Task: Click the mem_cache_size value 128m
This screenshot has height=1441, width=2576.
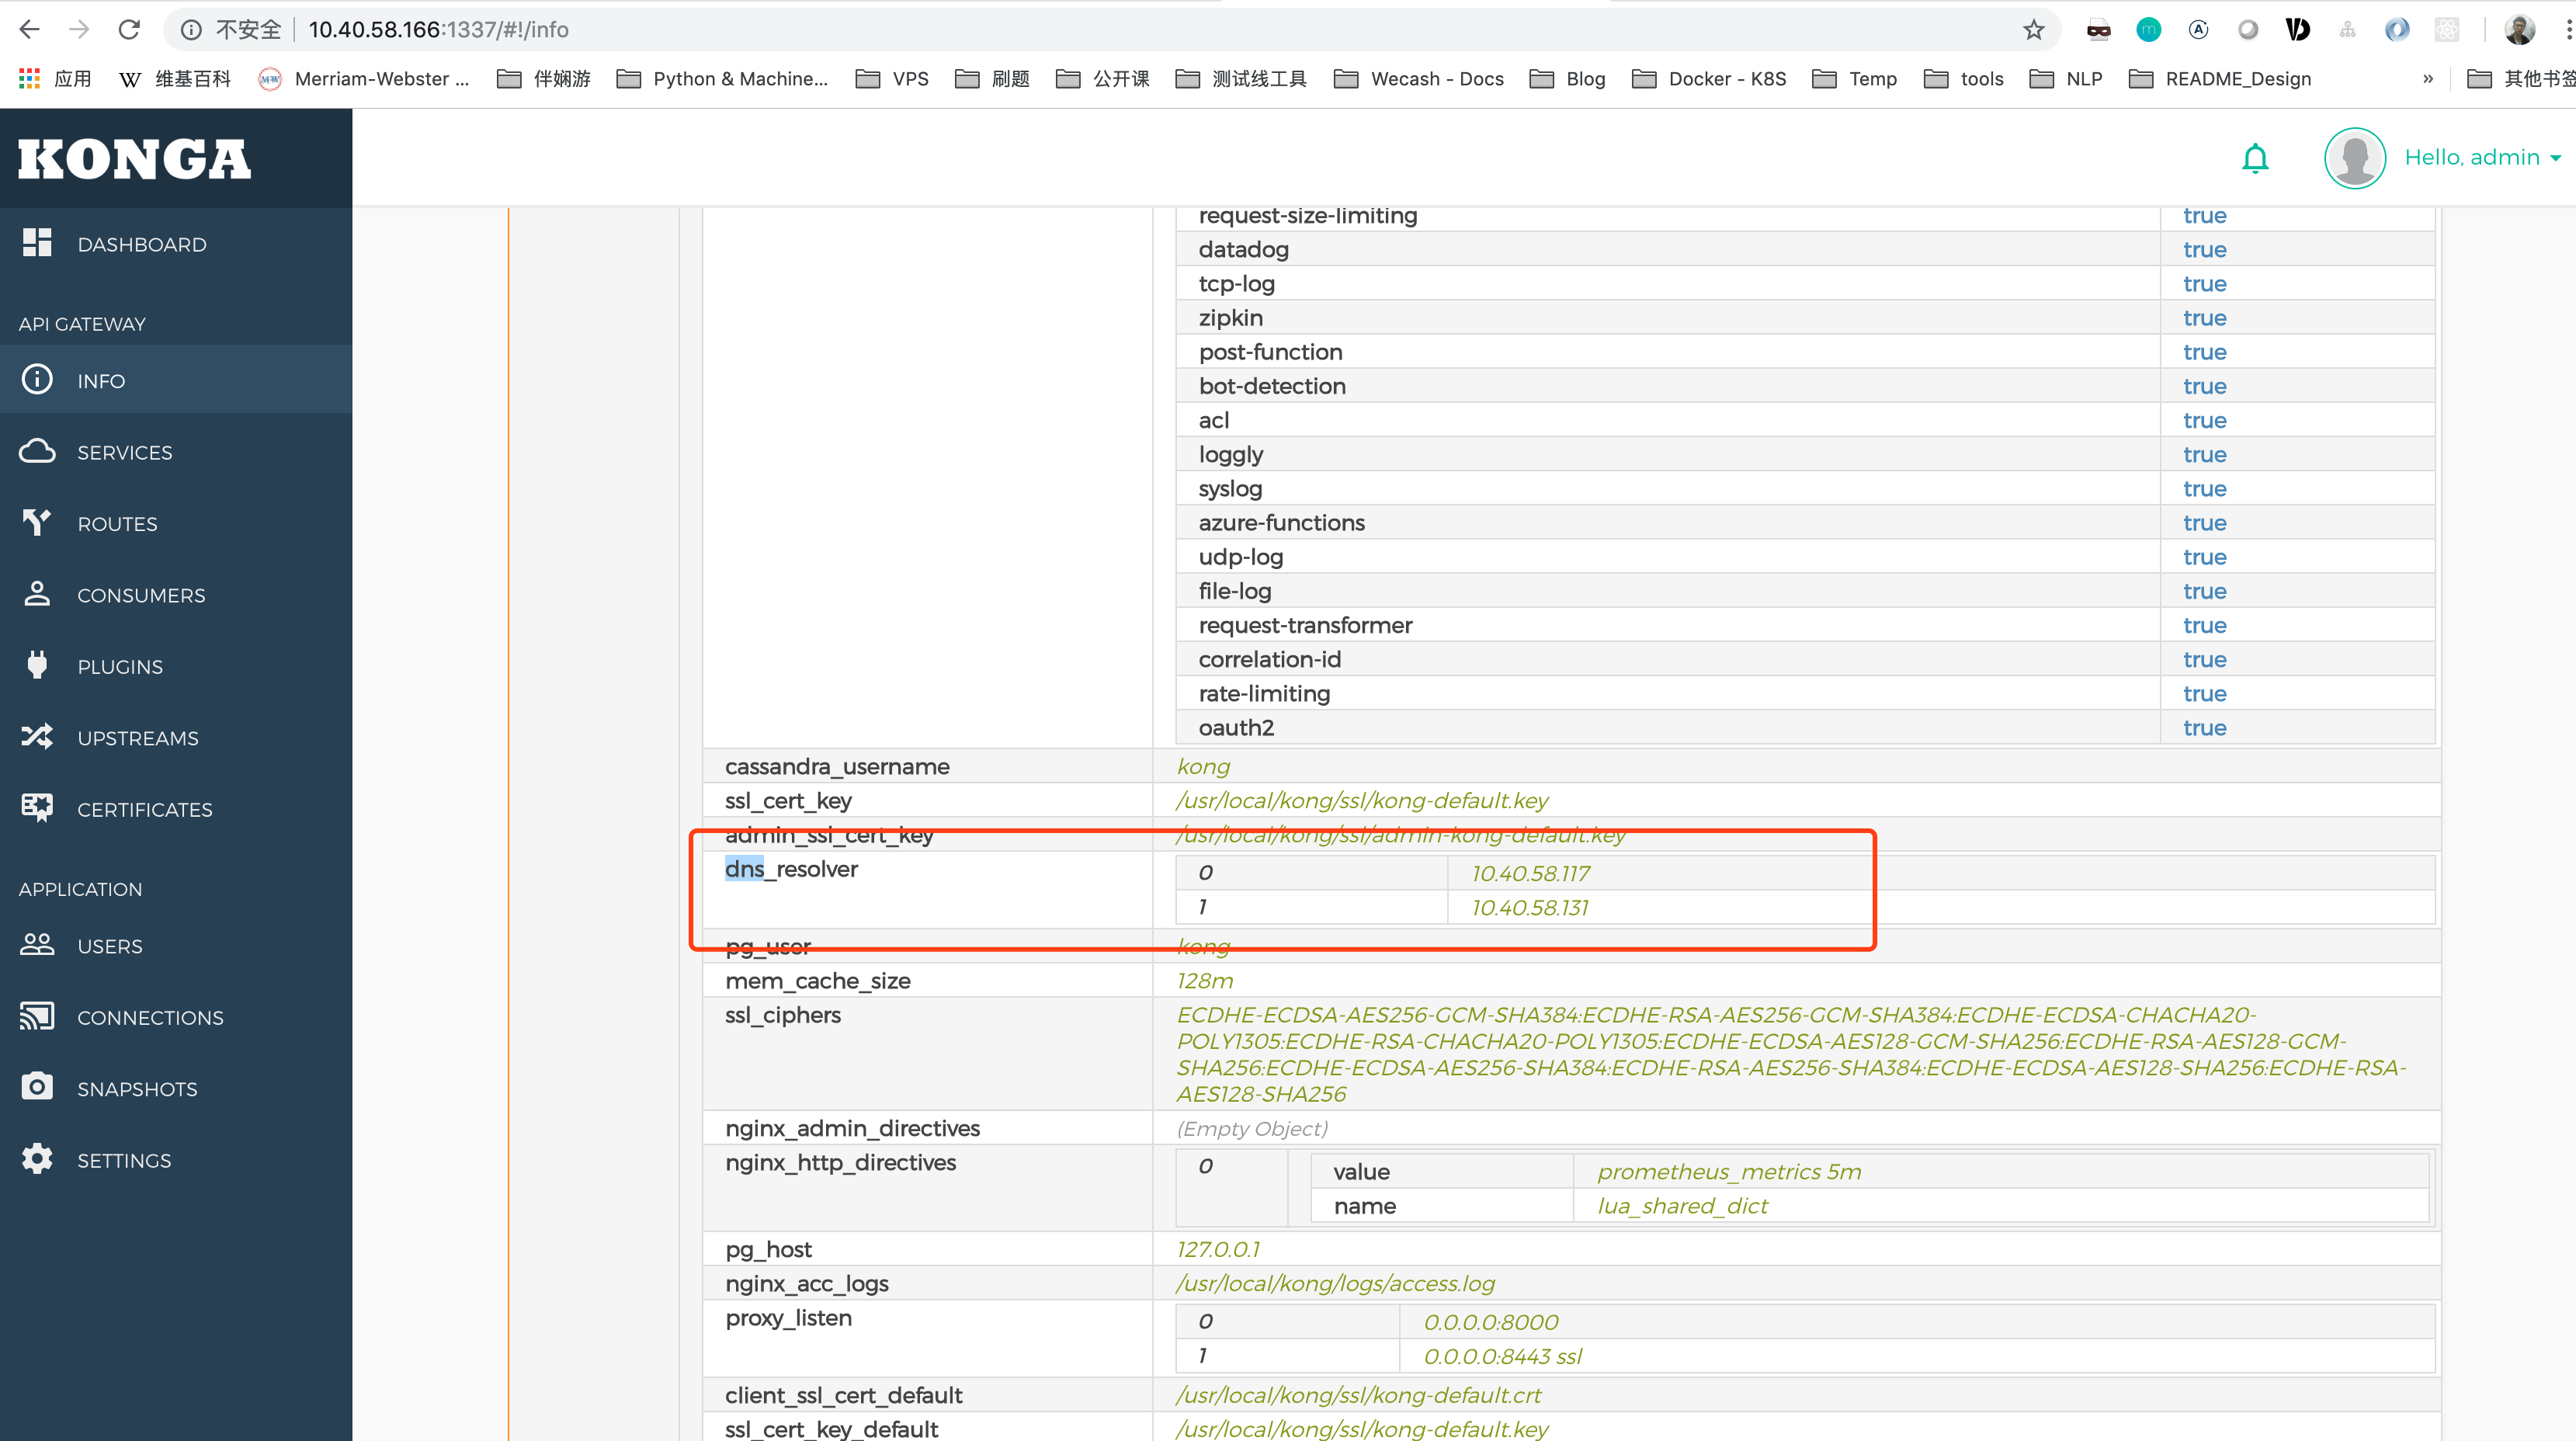Action: point(1204,980)
